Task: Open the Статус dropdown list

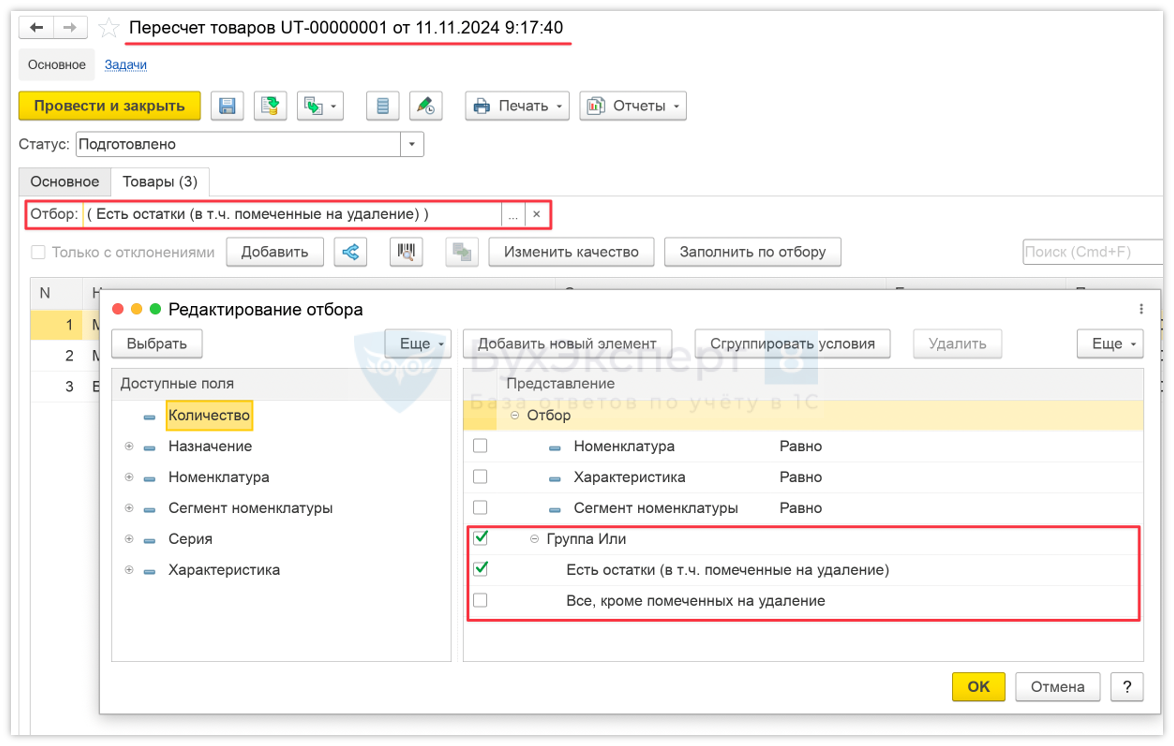Action: tap(412, 144)
